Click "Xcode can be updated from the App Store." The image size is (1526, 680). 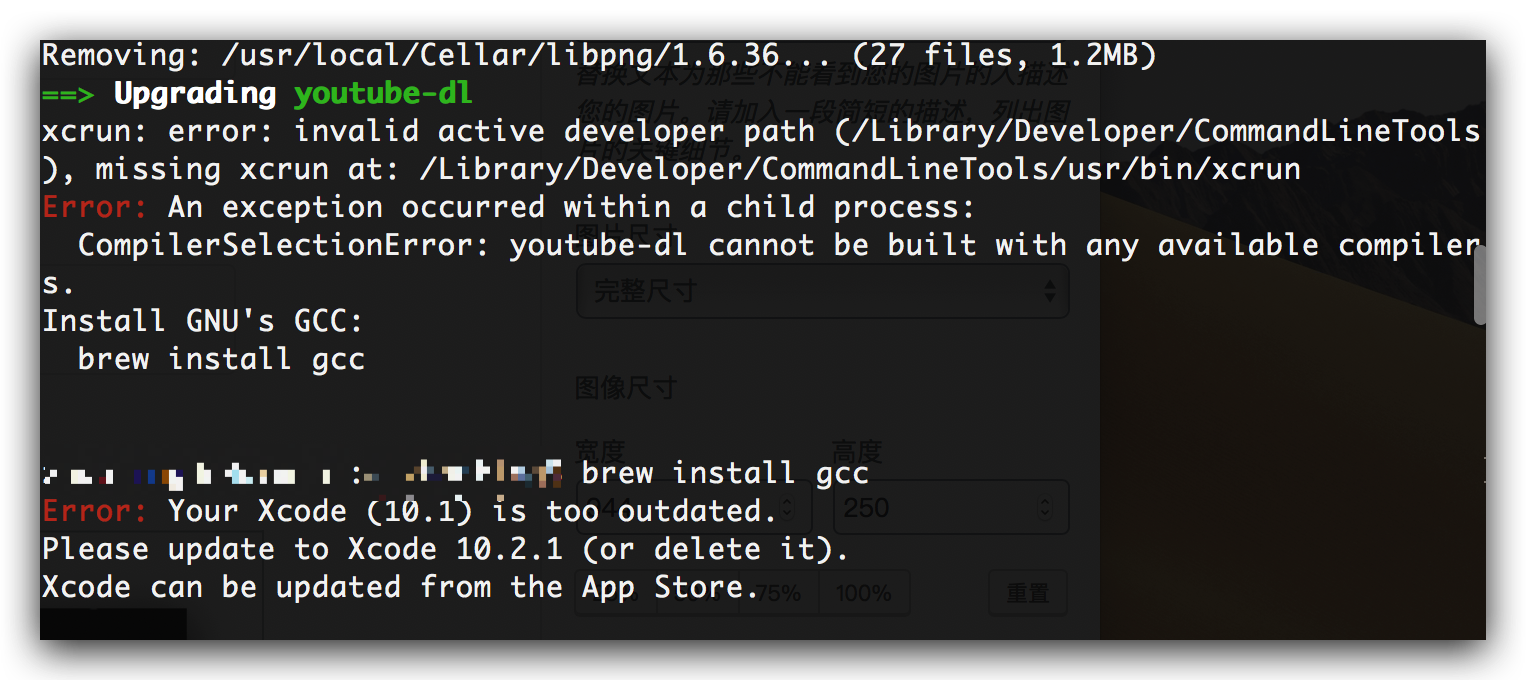(400, 587)
